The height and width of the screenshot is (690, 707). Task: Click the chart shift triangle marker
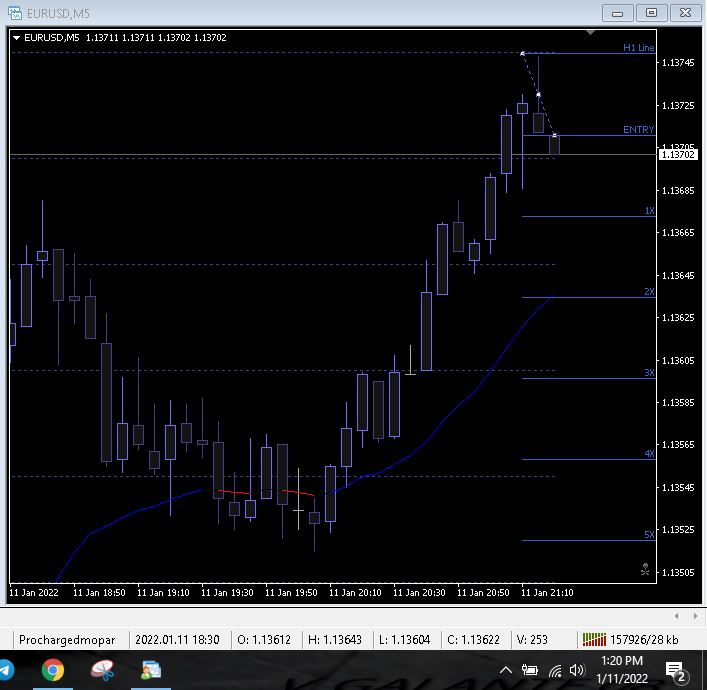[590, 32]
